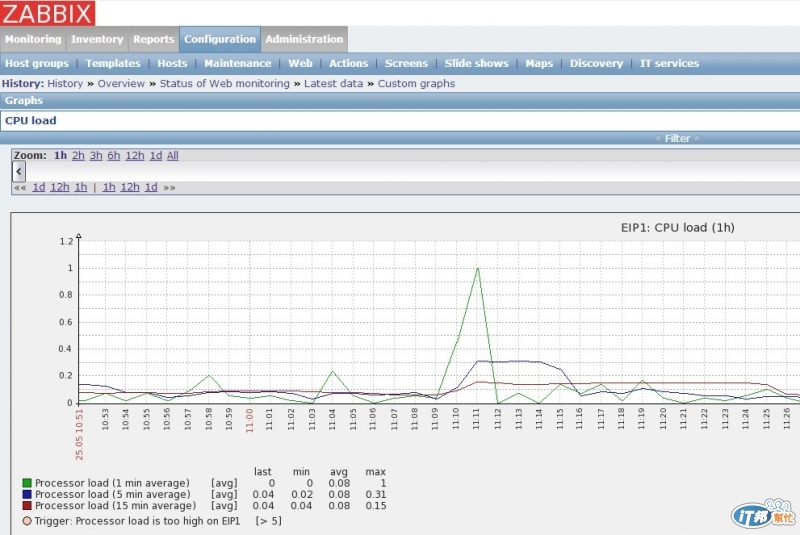Screen dimensions: 800x535
Task: Click the ZABBIX logo
Action: (x=47, y=13)
